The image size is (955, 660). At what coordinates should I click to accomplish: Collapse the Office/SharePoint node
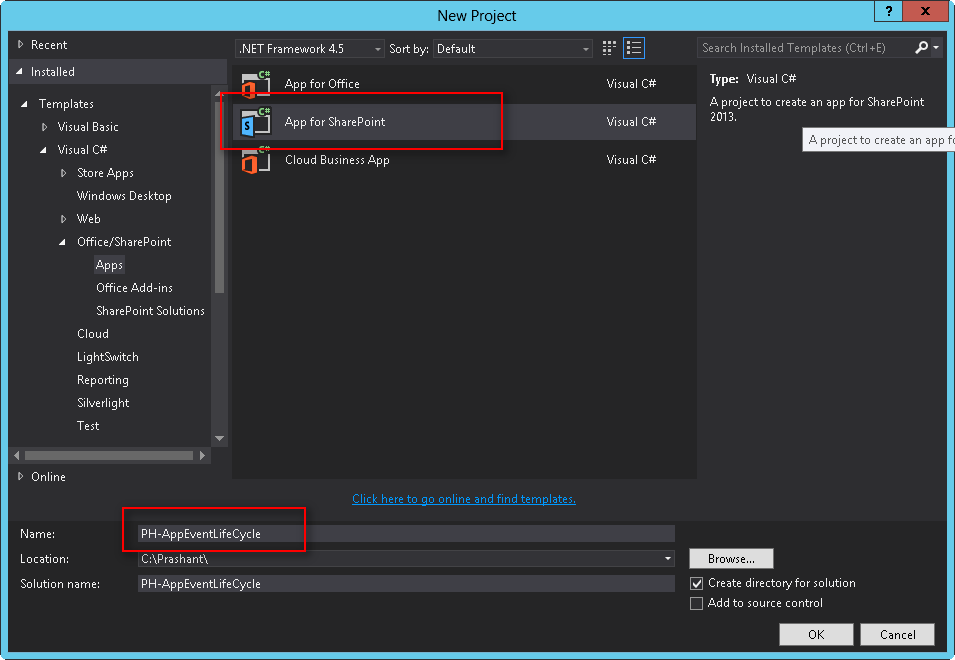tap(63, 242)
